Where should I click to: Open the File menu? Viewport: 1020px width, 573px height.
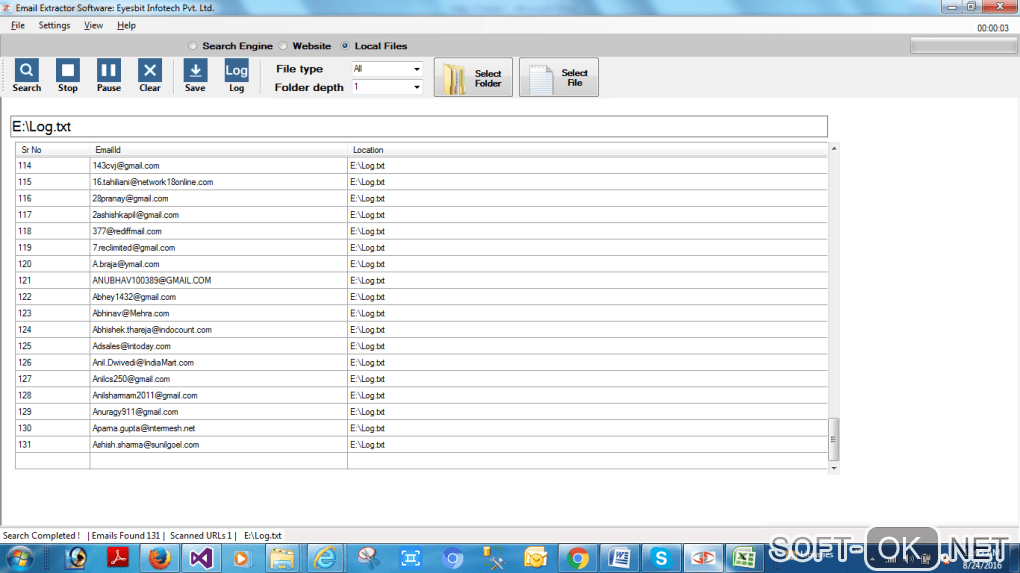point(18,25)
